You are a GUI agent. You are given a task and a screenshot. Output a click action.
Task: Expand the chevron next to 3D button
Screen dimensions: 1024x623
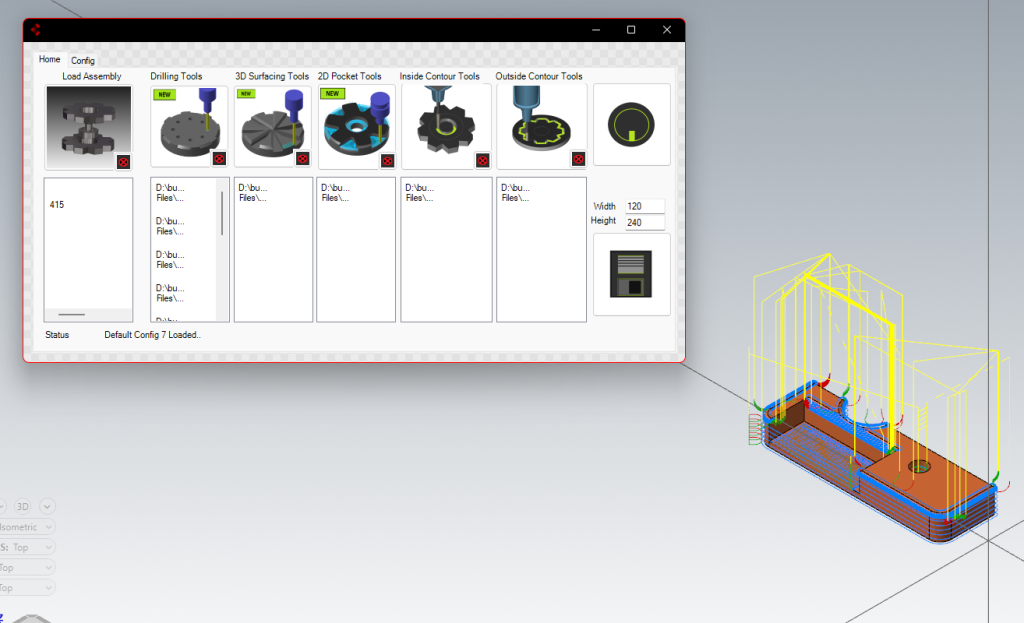(47, 506)
